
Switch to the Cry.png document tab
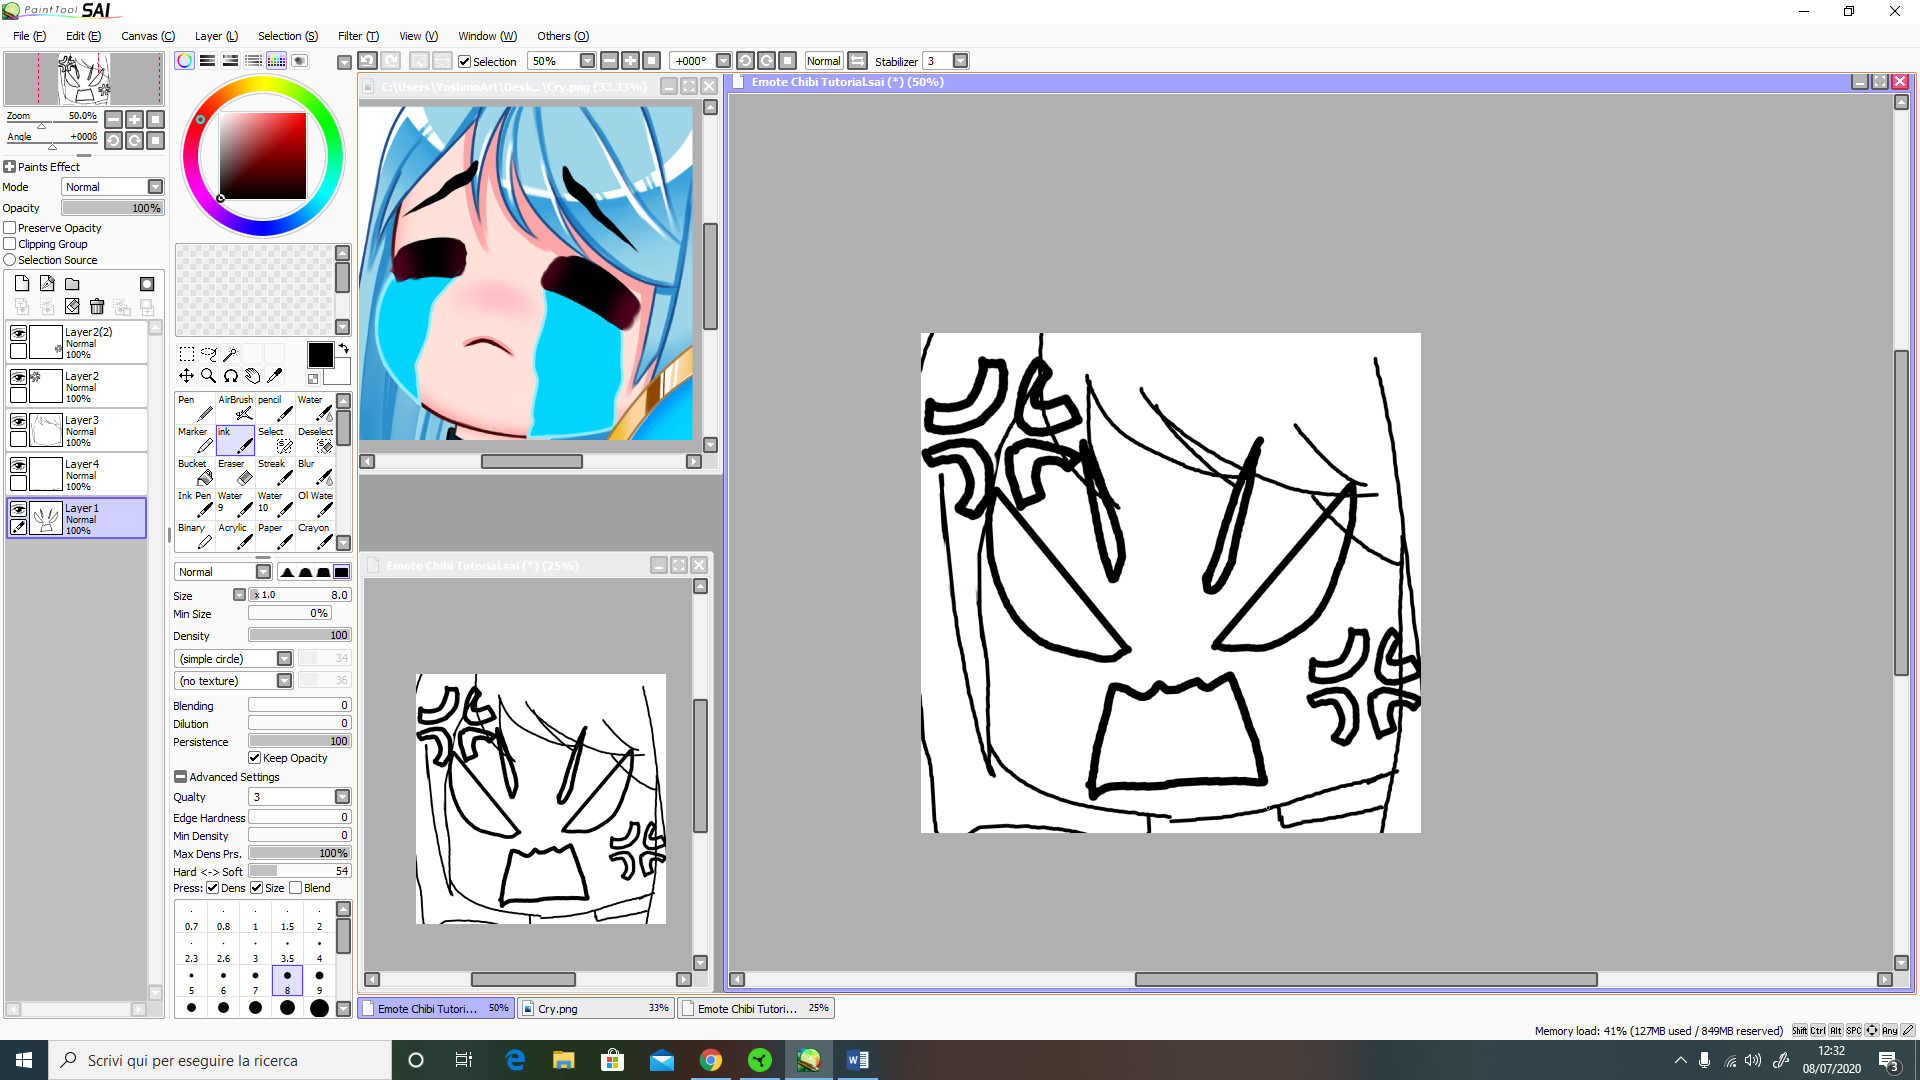[x=596, y=1008]
